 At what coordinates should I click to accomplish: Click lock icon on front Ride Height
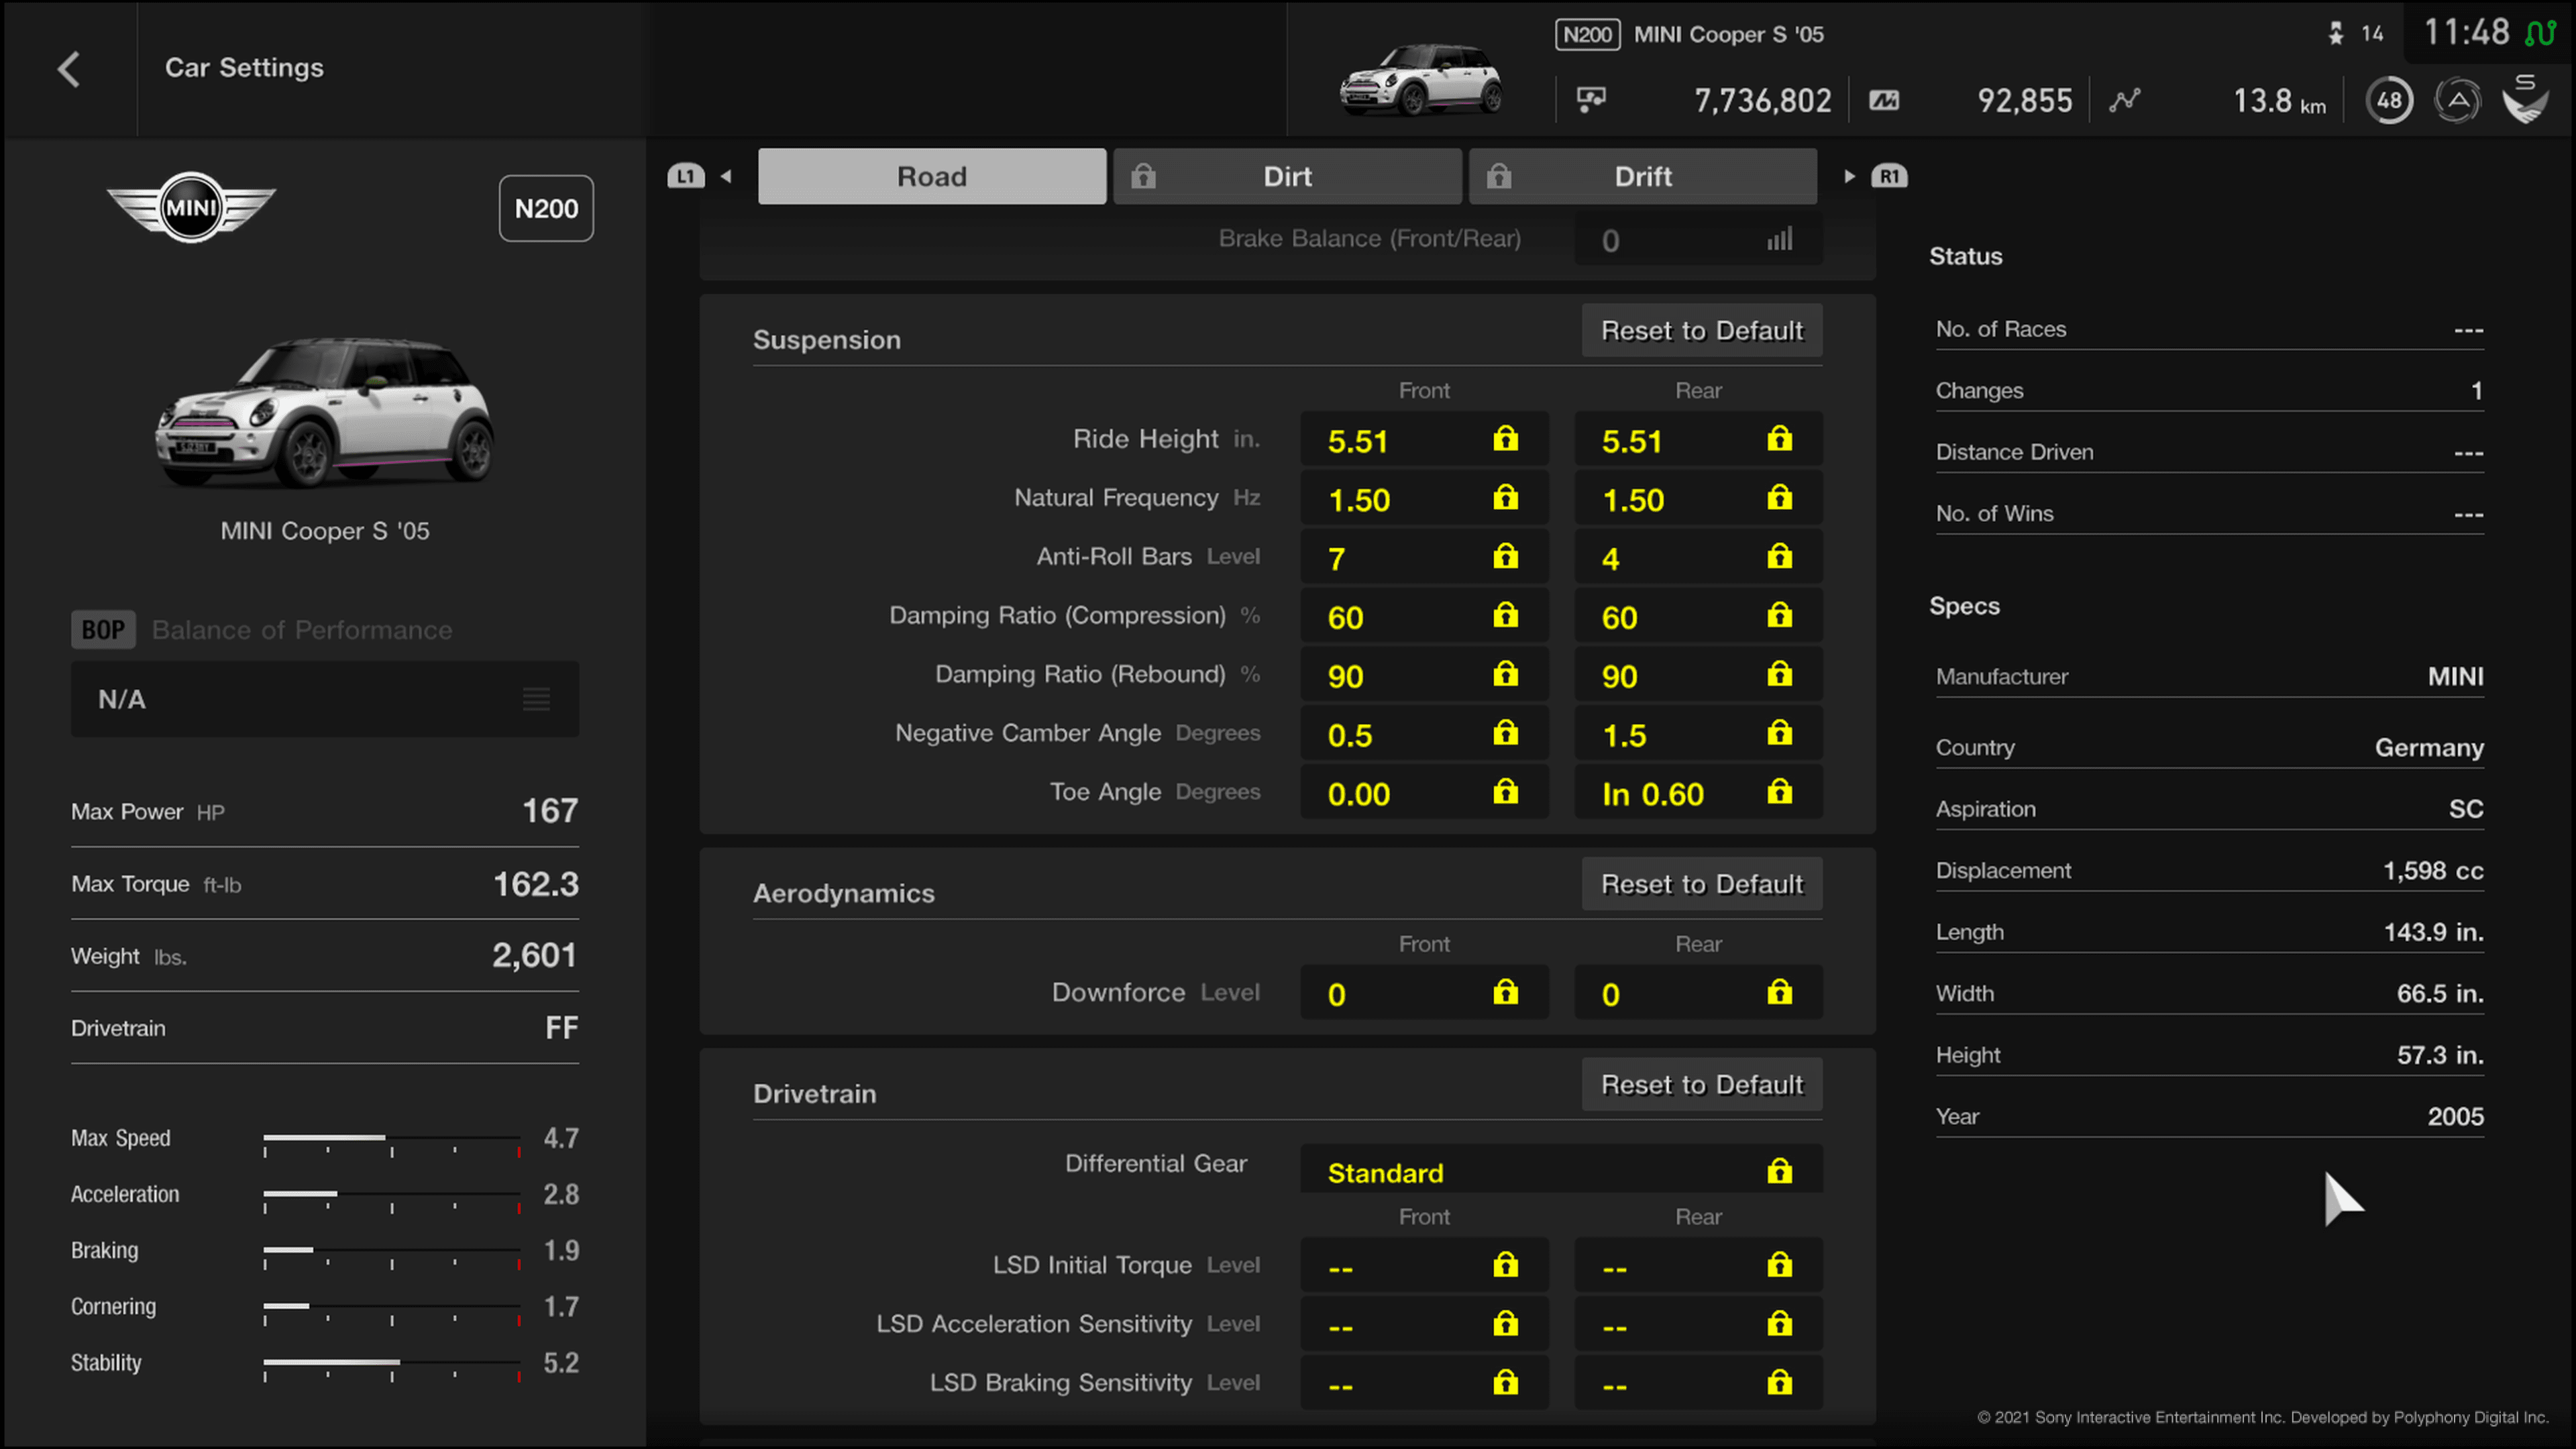[1505, 438]
